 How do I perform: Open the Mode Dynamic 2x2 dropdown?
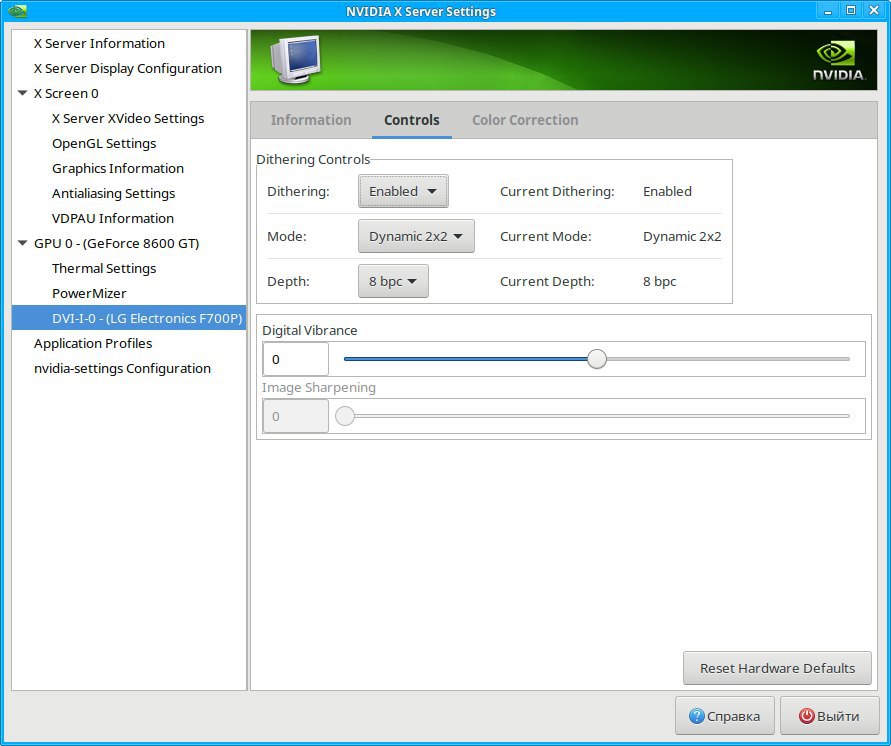coord(416,236)
